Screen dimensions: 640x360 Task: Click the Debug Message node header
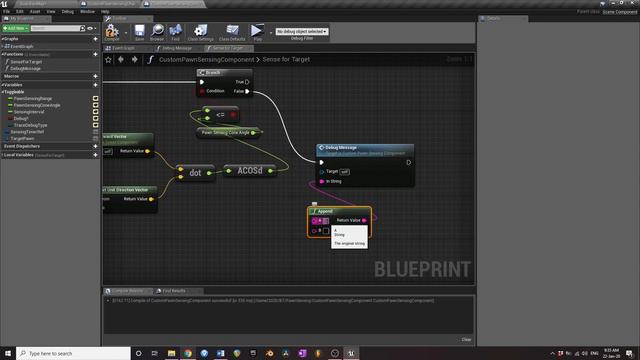pos(365,150)
